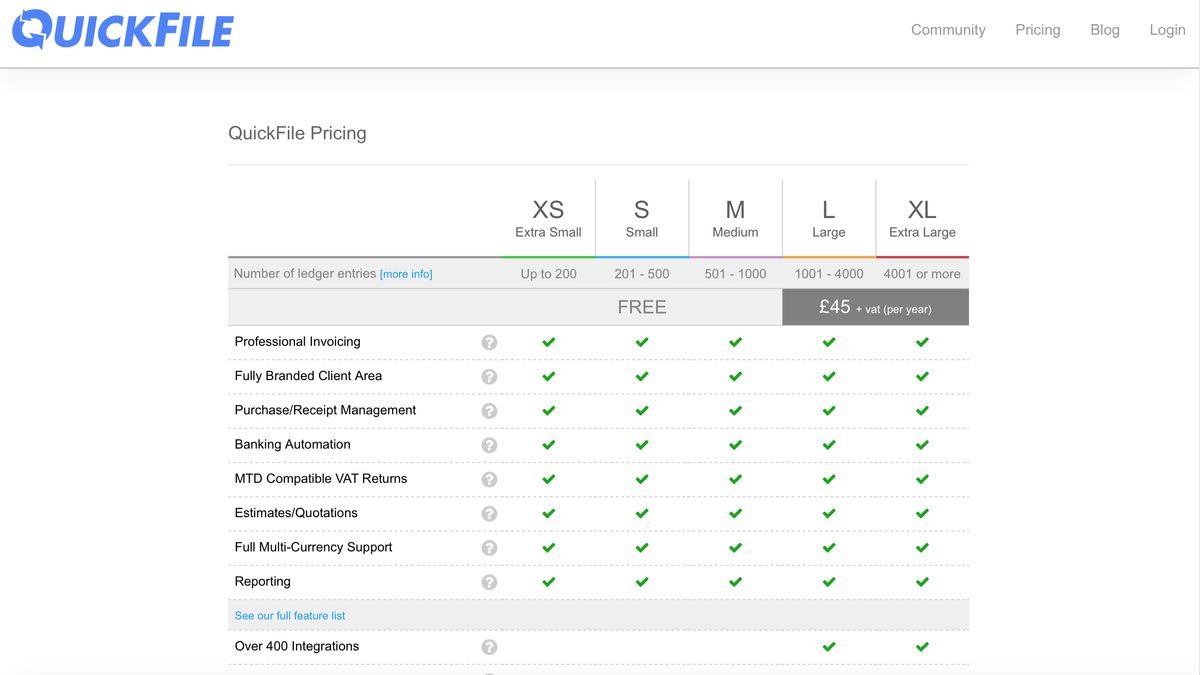The height and width of the screenshot is (675, 1200).
Task: Show help for Full Multi-Currency Support
Action: coord(489,548)
